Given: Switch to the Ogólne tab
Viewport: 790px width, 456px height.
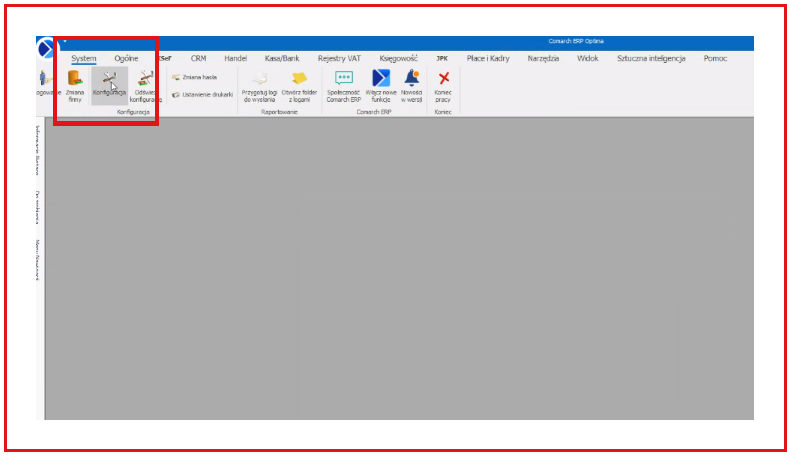Looking at the screenshot, I should [126, 58].
